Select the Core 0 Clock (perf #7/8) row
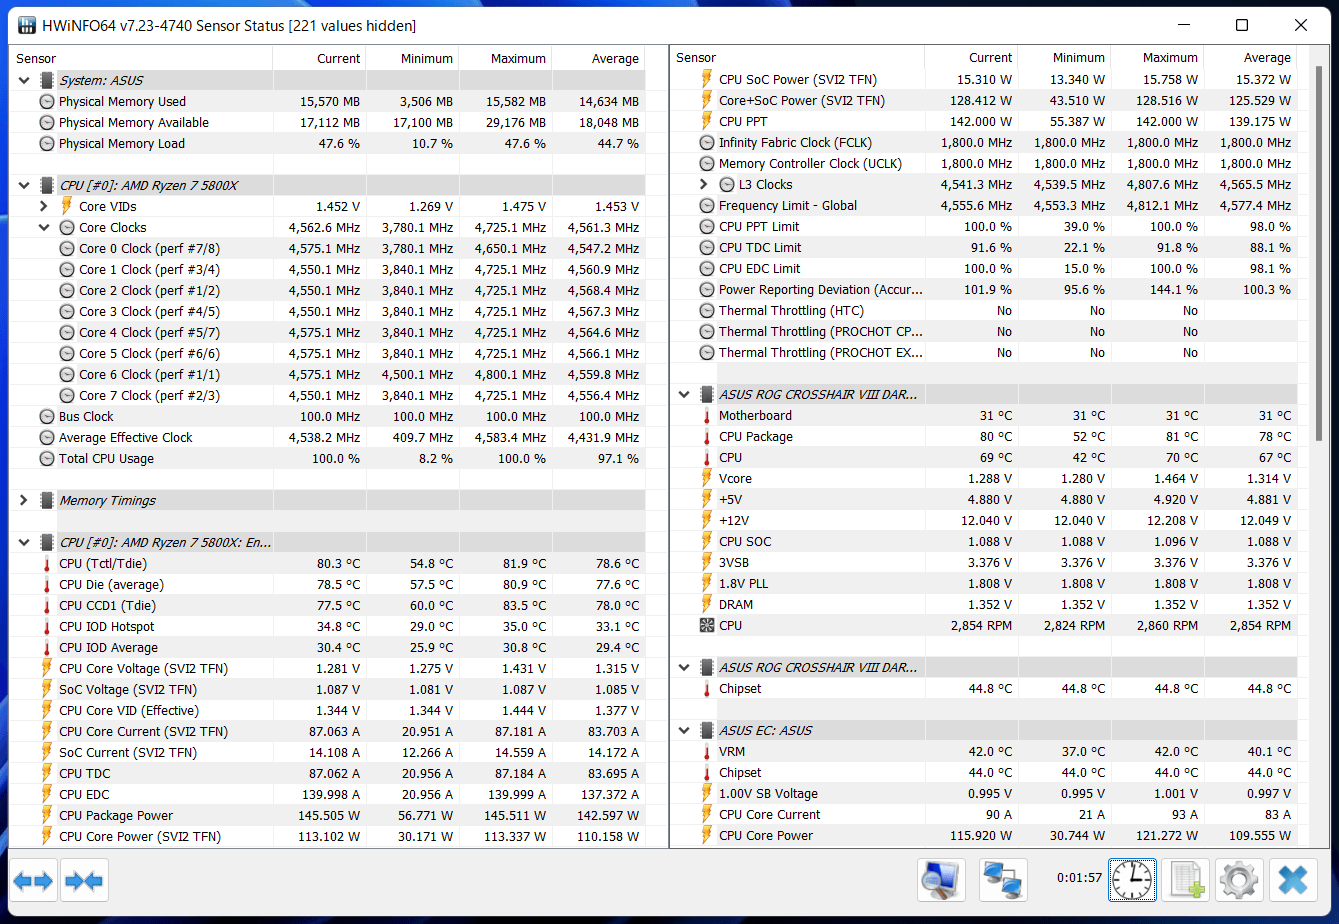 point(328,249)
